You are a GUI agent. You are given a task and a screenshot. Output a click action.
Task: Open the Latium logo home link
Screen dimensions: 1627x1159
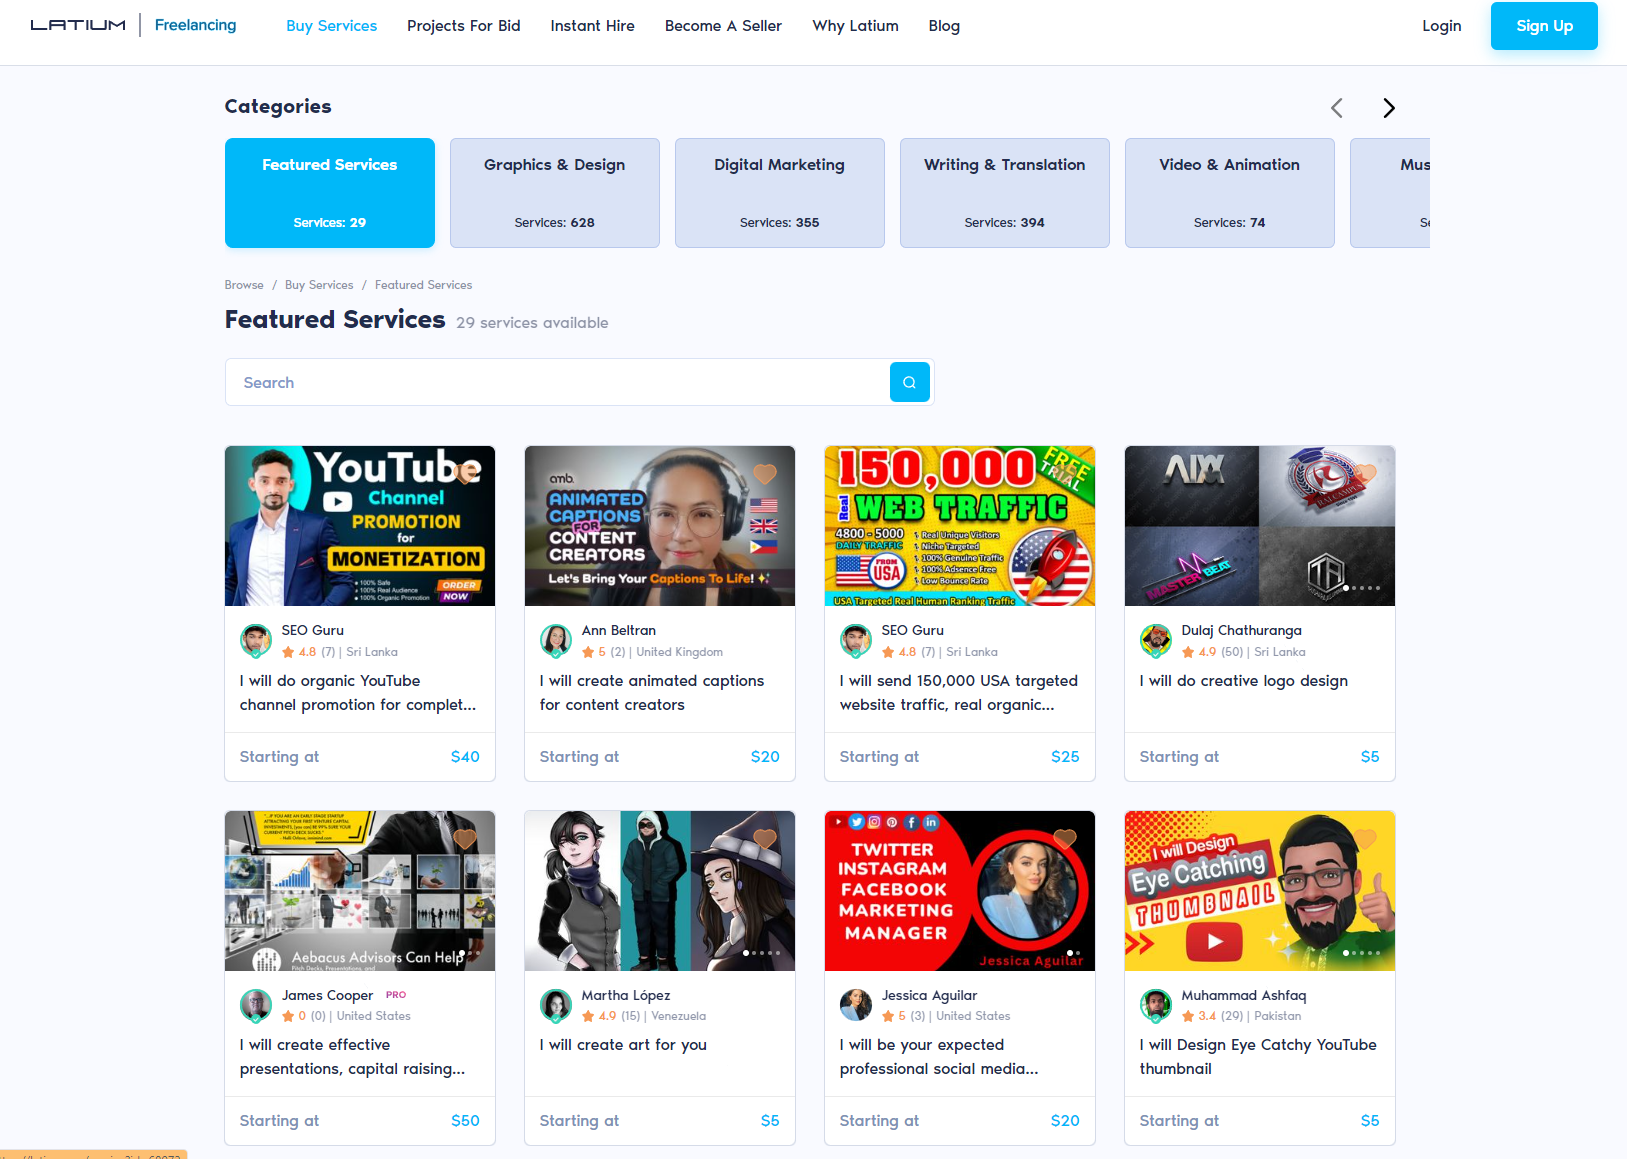(x=78, y=25)
